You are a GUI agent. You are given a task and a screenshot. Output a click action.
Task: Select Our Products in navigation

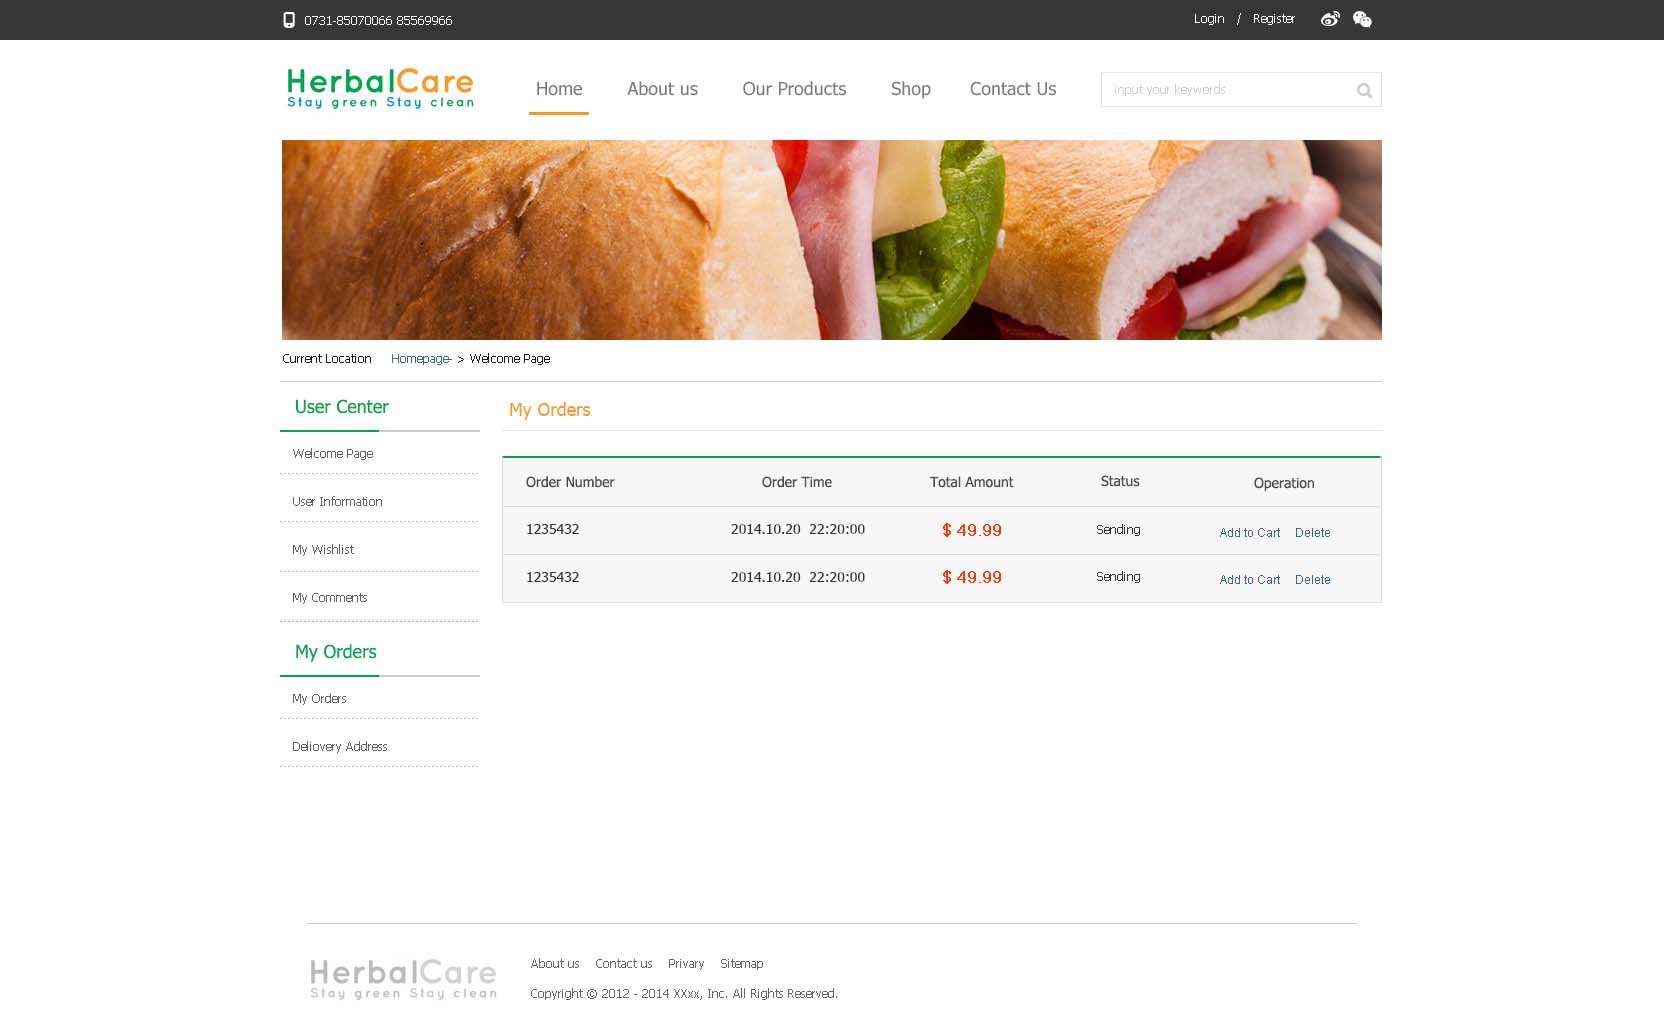794,89
